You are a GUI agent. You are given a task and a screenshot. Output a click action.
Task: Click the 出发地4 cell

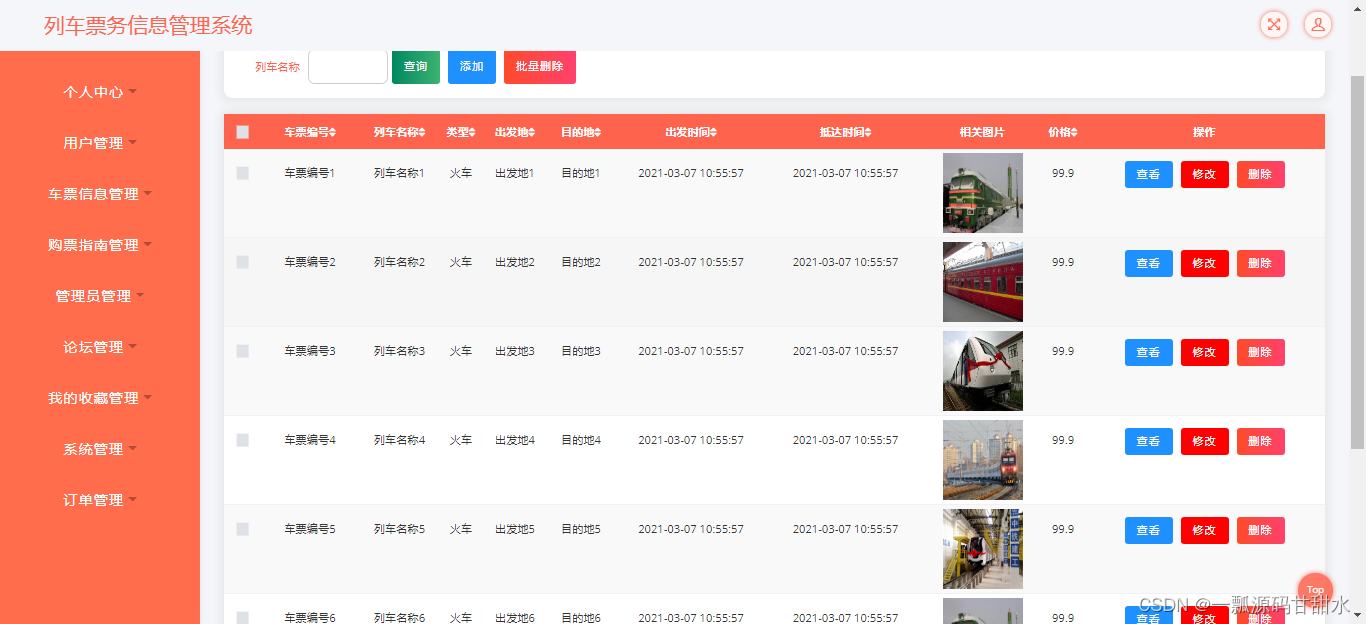click(x=515, y=440)
